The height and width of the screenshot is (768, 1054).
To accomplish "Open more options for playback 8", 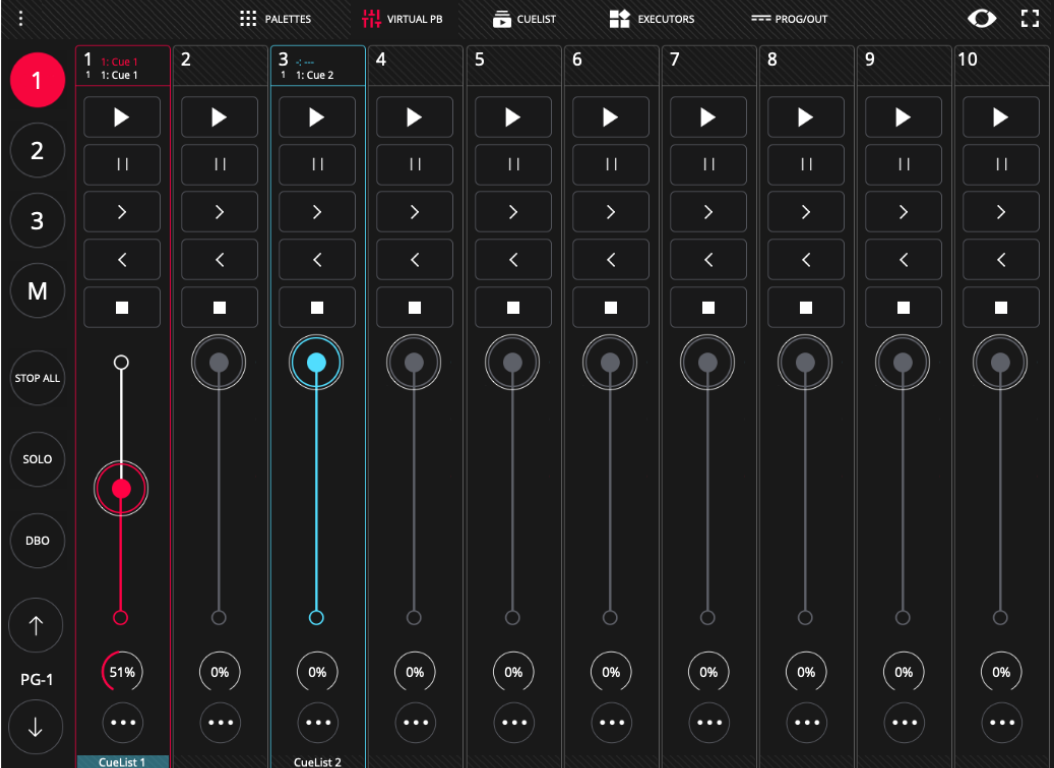I will tap(806, 722).
